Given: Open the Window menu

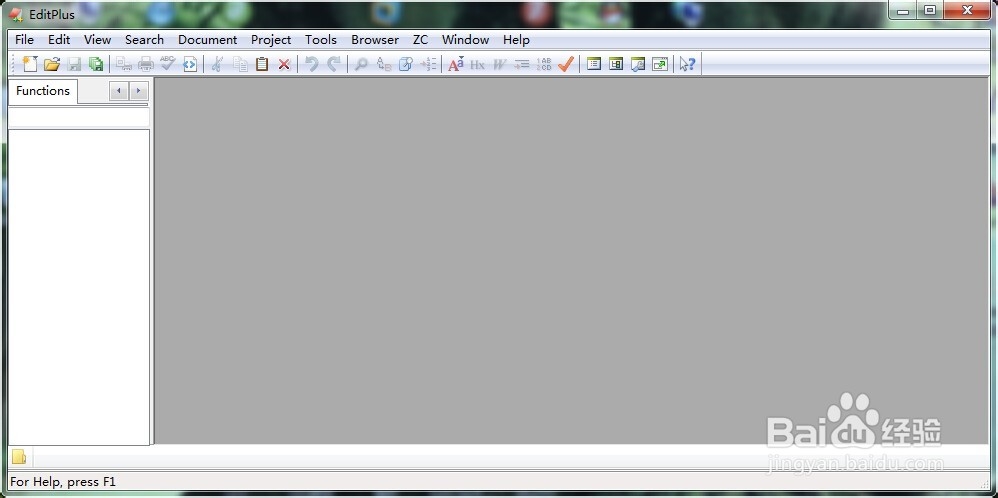Looking at the screenshot, I should [x=465, y=39].
